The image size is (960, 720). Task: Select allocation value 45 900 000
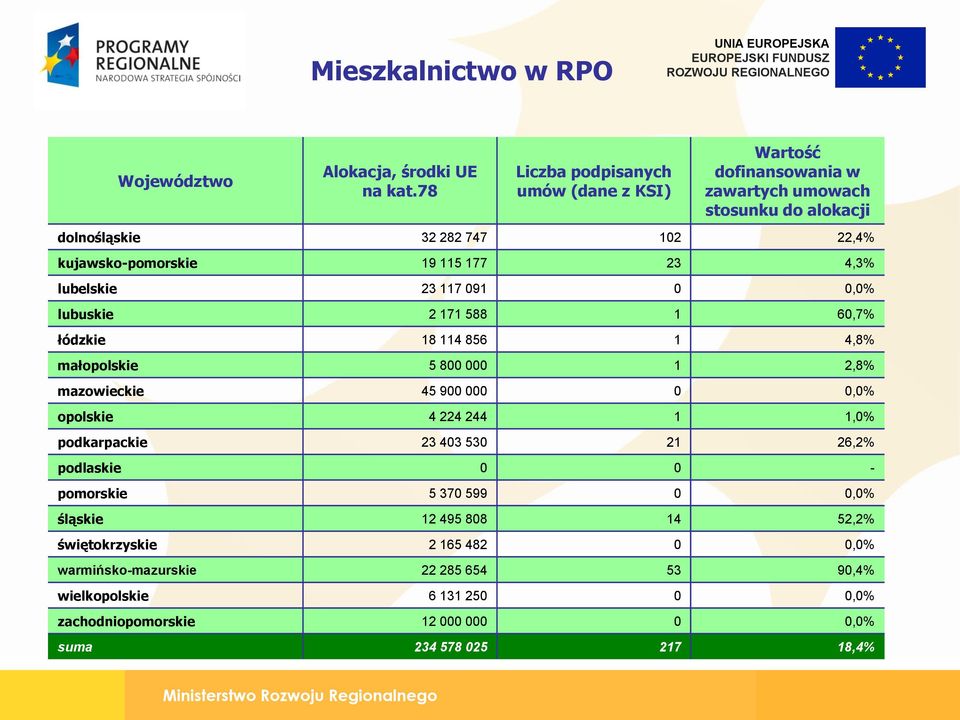point(454,391)
